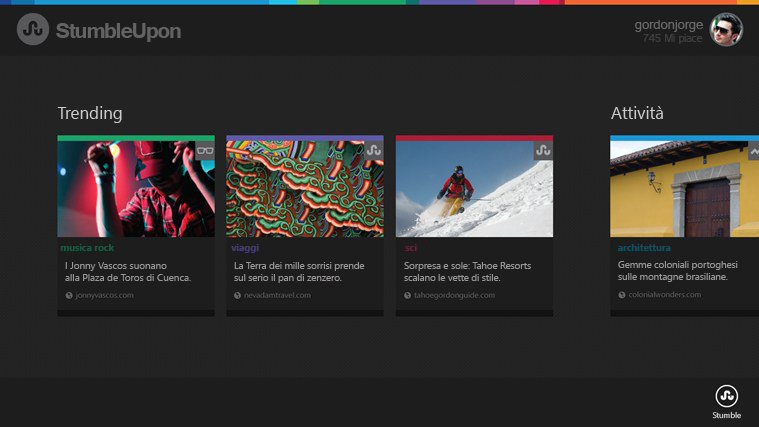
Task: Select the viaggi category label
Action: click(245, 248)
